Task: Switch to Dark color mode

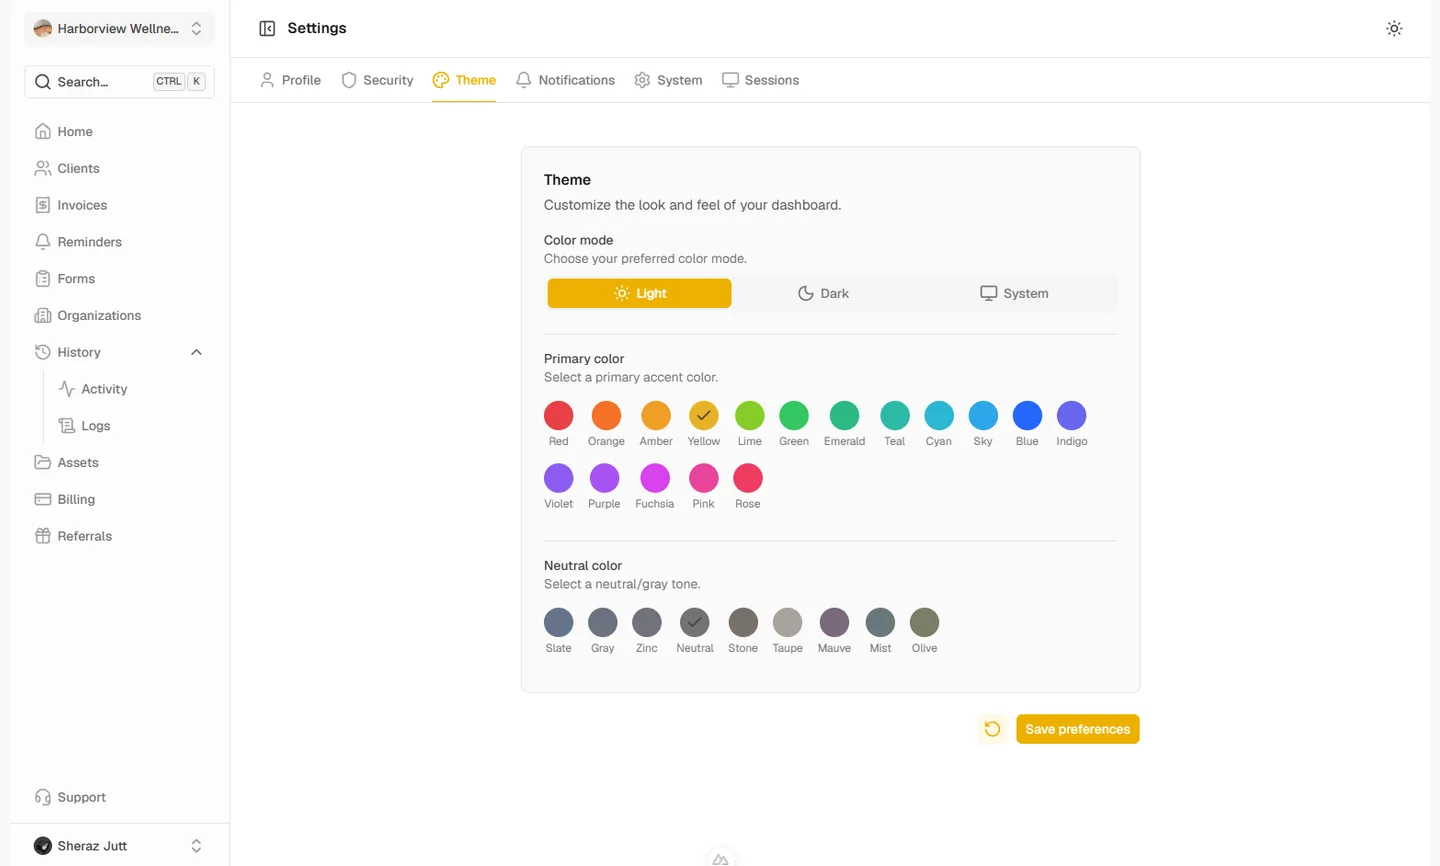Action: [823, 293]
